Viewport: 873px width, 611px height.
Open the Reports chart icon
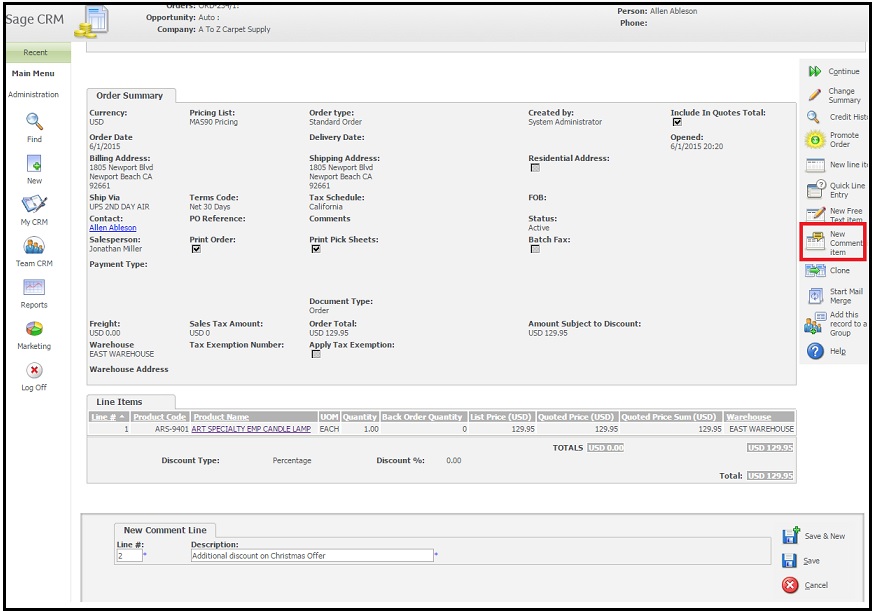coord(34,287)
